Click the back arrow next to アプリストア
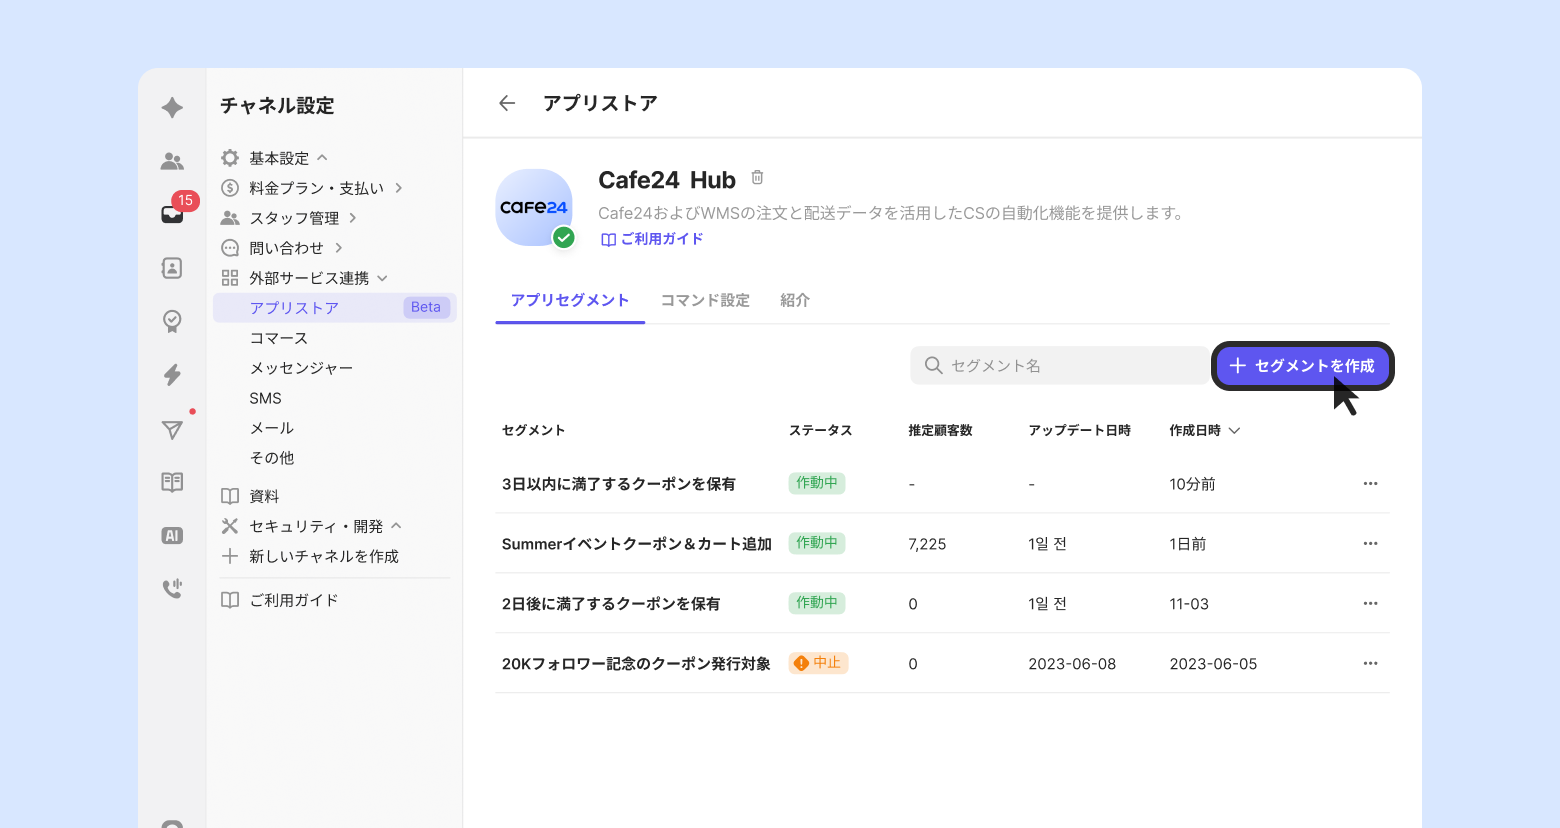This screenshot has width=1560, height=828. [507, 103]
